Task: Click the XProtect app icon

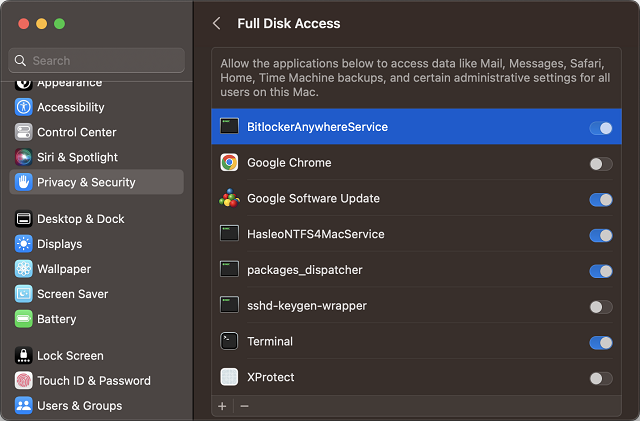Action: click(229, 377)
